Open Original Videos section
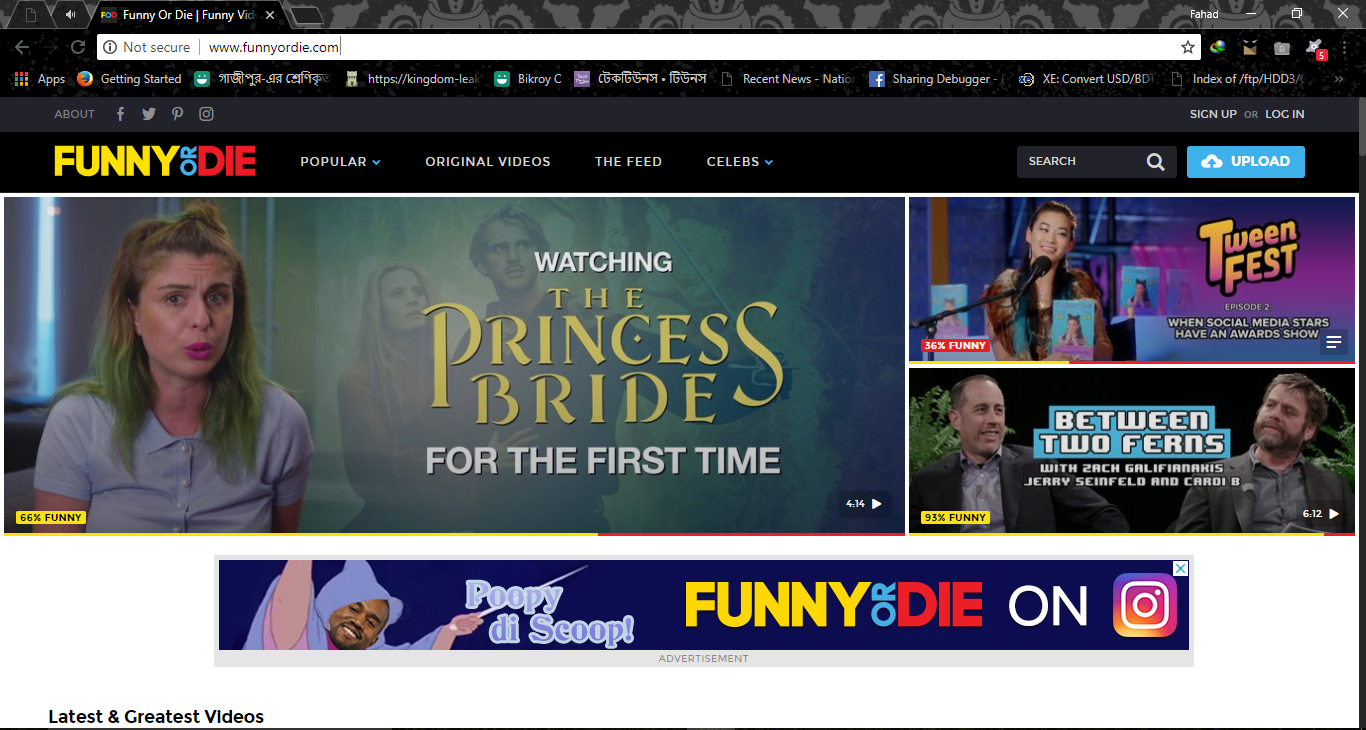 488,162
